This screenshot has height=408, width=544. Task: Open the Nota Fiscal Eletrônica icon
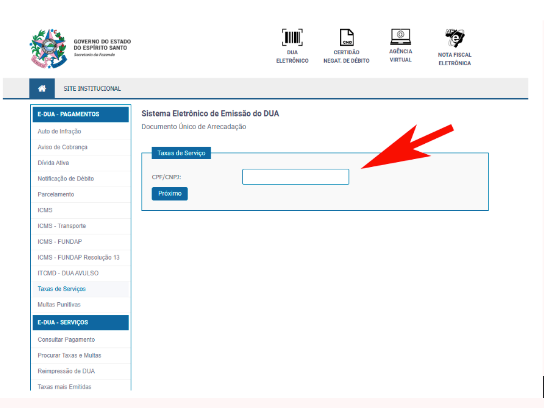454,38
